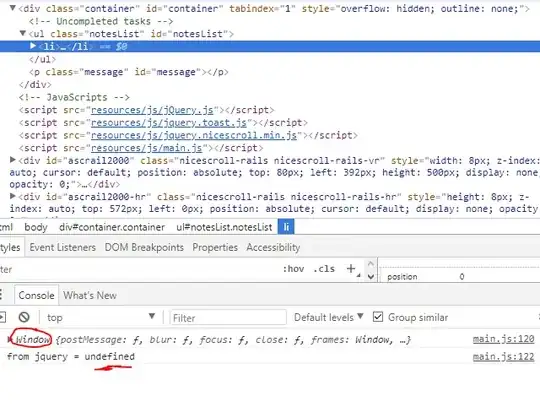Open the DOM Breakpoints tab
The image size is (540, 407).
click(x=144, y=247)
